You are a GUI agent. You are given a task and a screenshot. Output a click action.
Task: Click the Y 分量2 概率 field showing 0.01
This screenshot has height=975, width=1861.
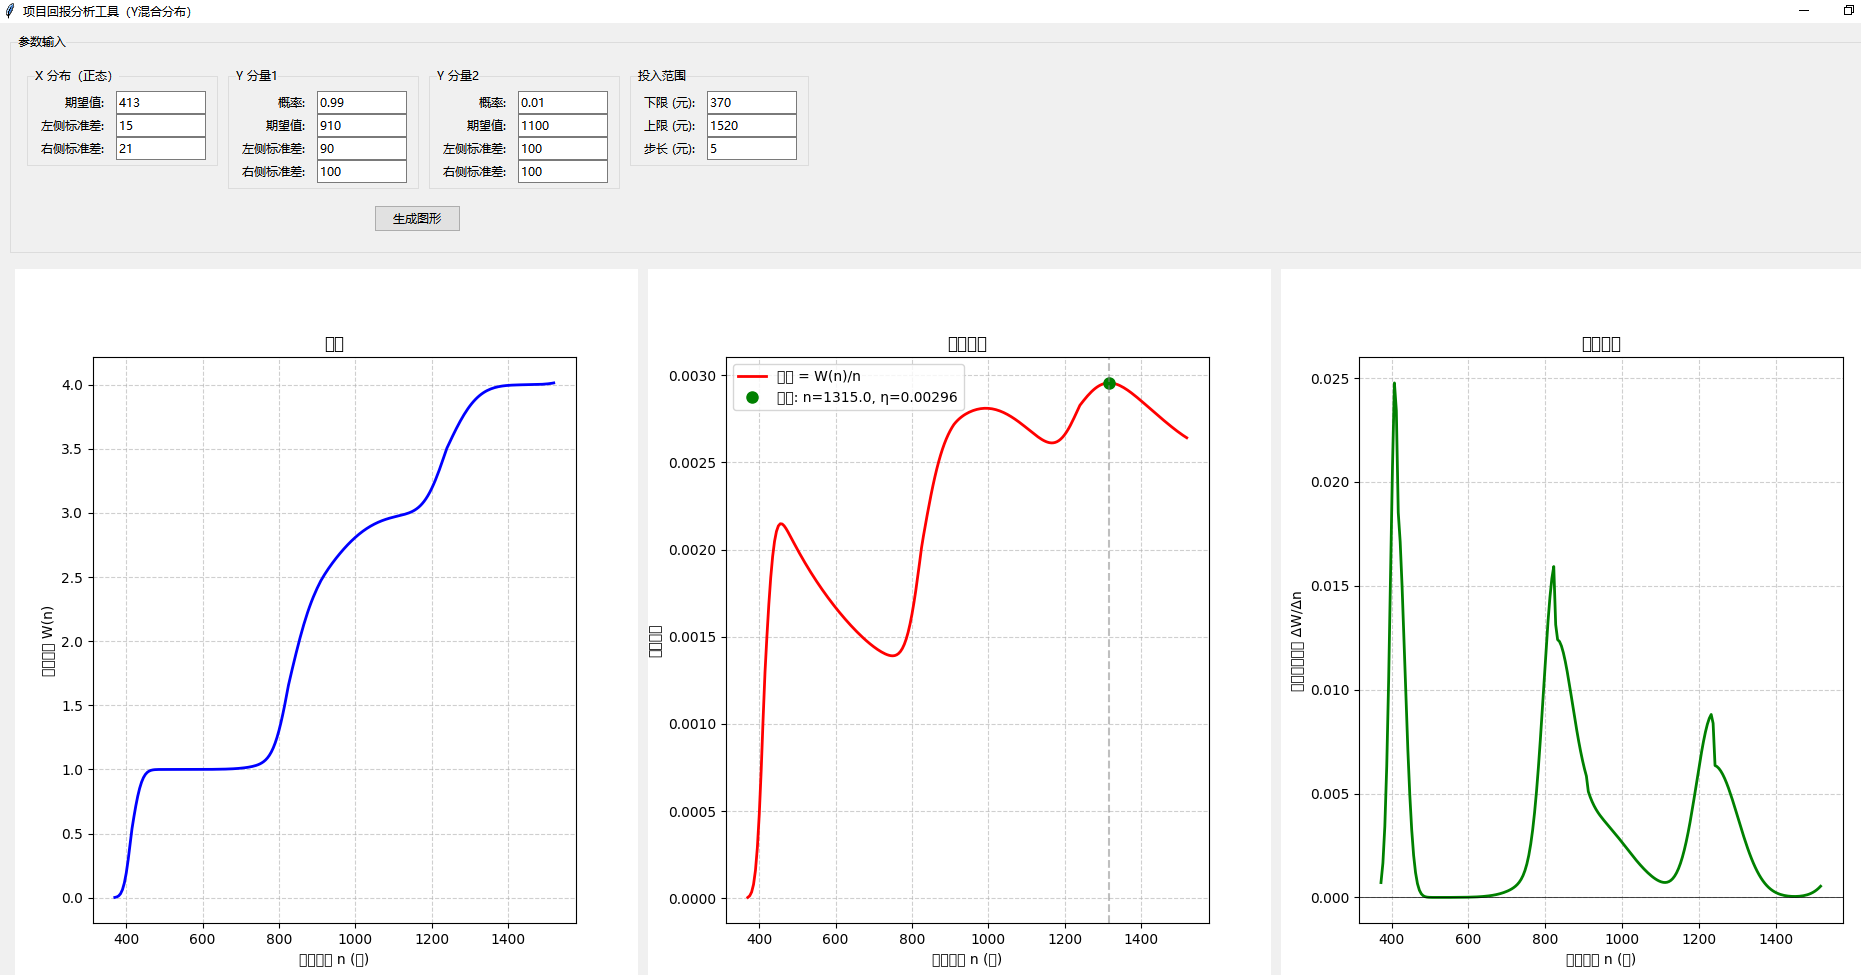tap(562, 102)
